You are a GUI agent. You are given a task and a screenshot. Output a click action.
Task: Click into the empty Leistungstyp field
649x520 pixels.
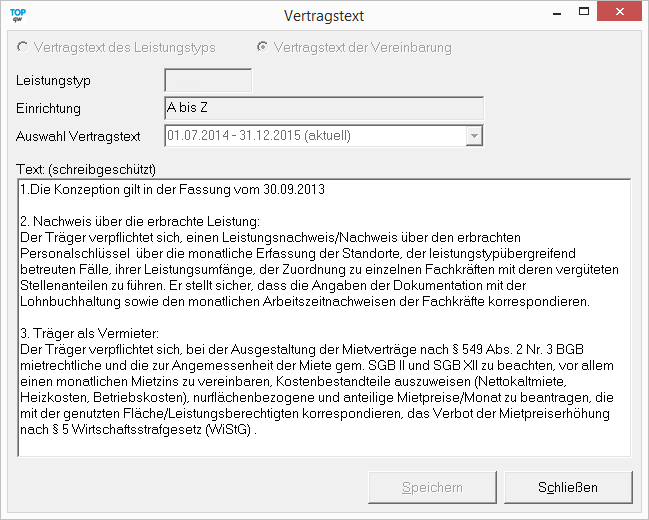(208, 80)
